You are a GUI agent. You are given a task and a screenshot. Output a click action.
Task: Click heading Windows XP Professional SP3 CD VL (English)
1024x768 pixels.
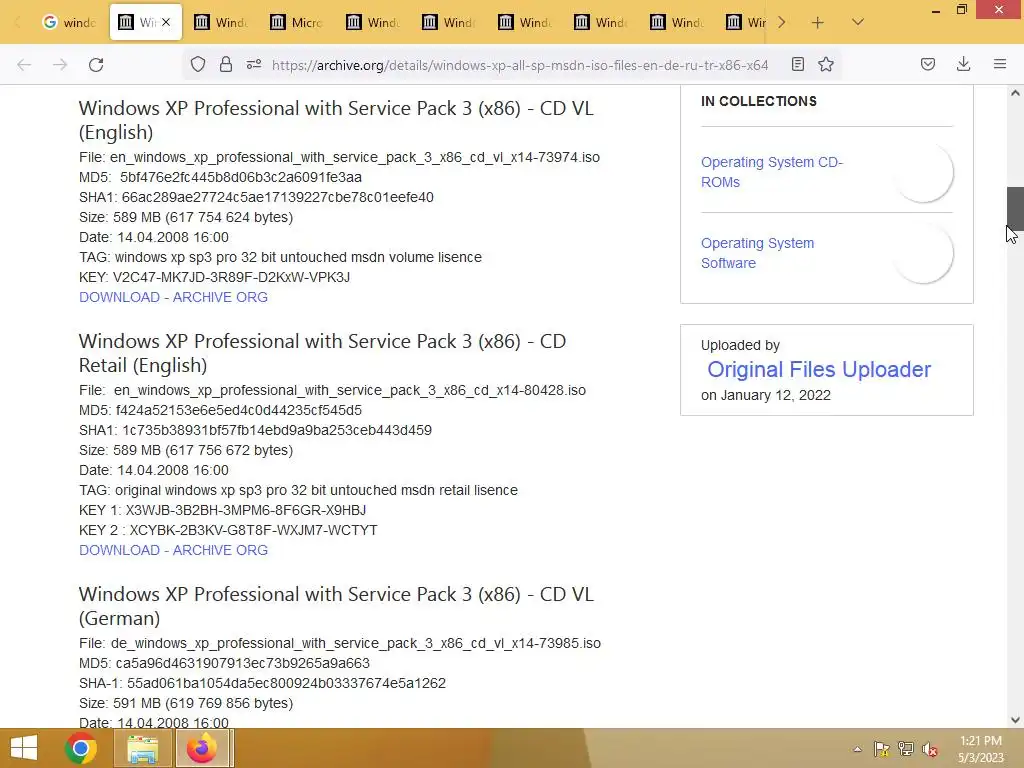pos(336,120)
